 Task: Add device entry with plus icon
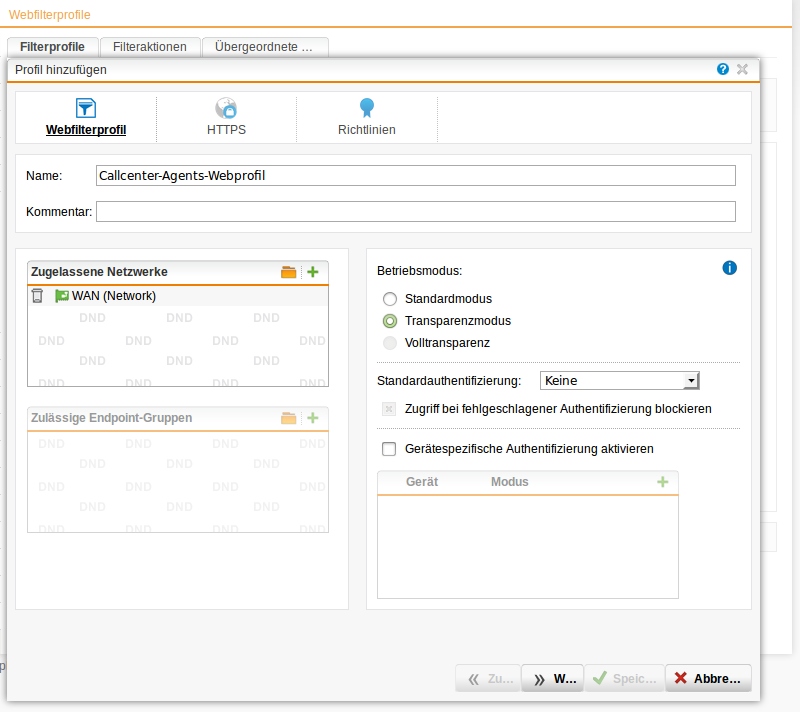point(662,482)
